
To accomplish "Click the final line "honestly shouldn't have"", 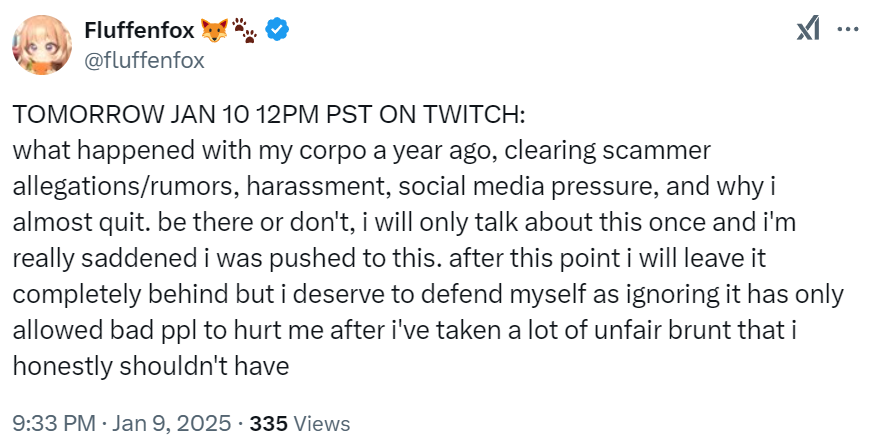I will pos(151,366).
